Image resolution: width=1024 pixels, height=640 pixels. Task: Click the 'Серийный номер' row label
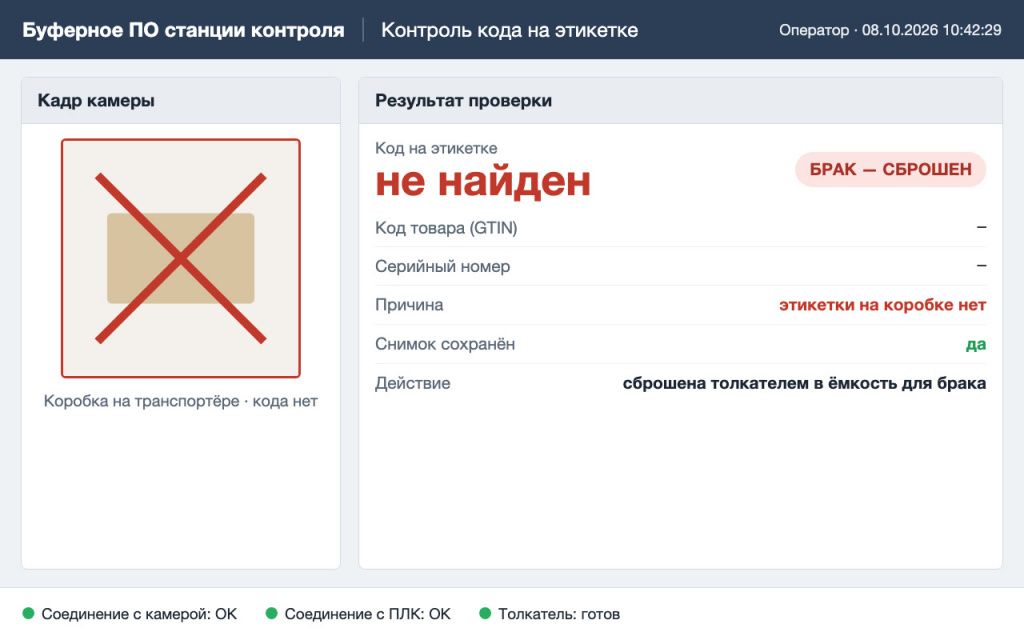coord(443,266)
